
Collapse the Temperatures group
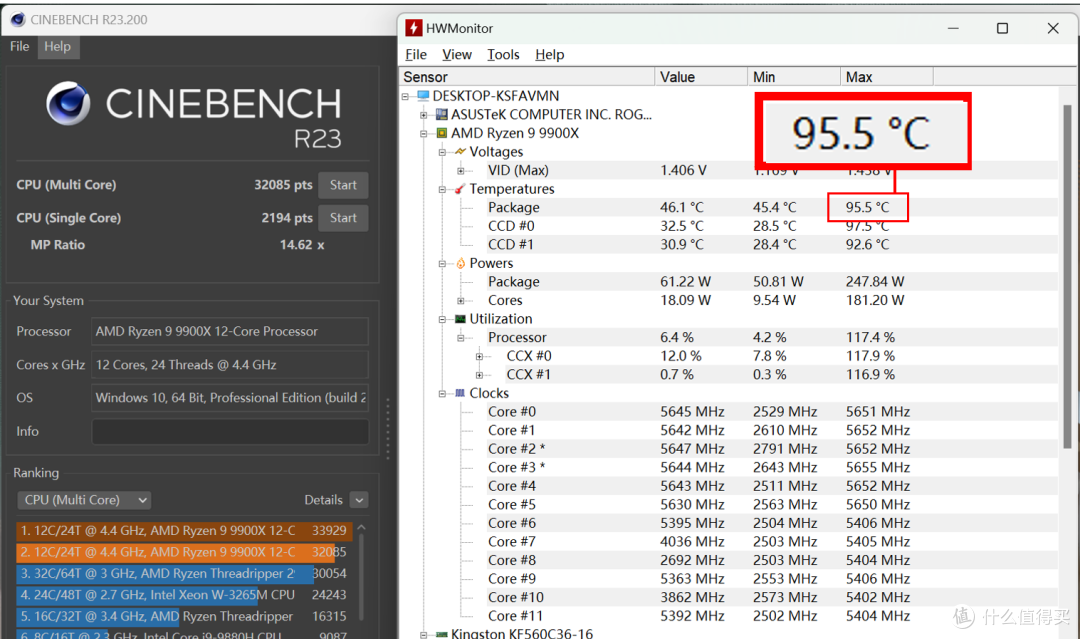(443, 189)
